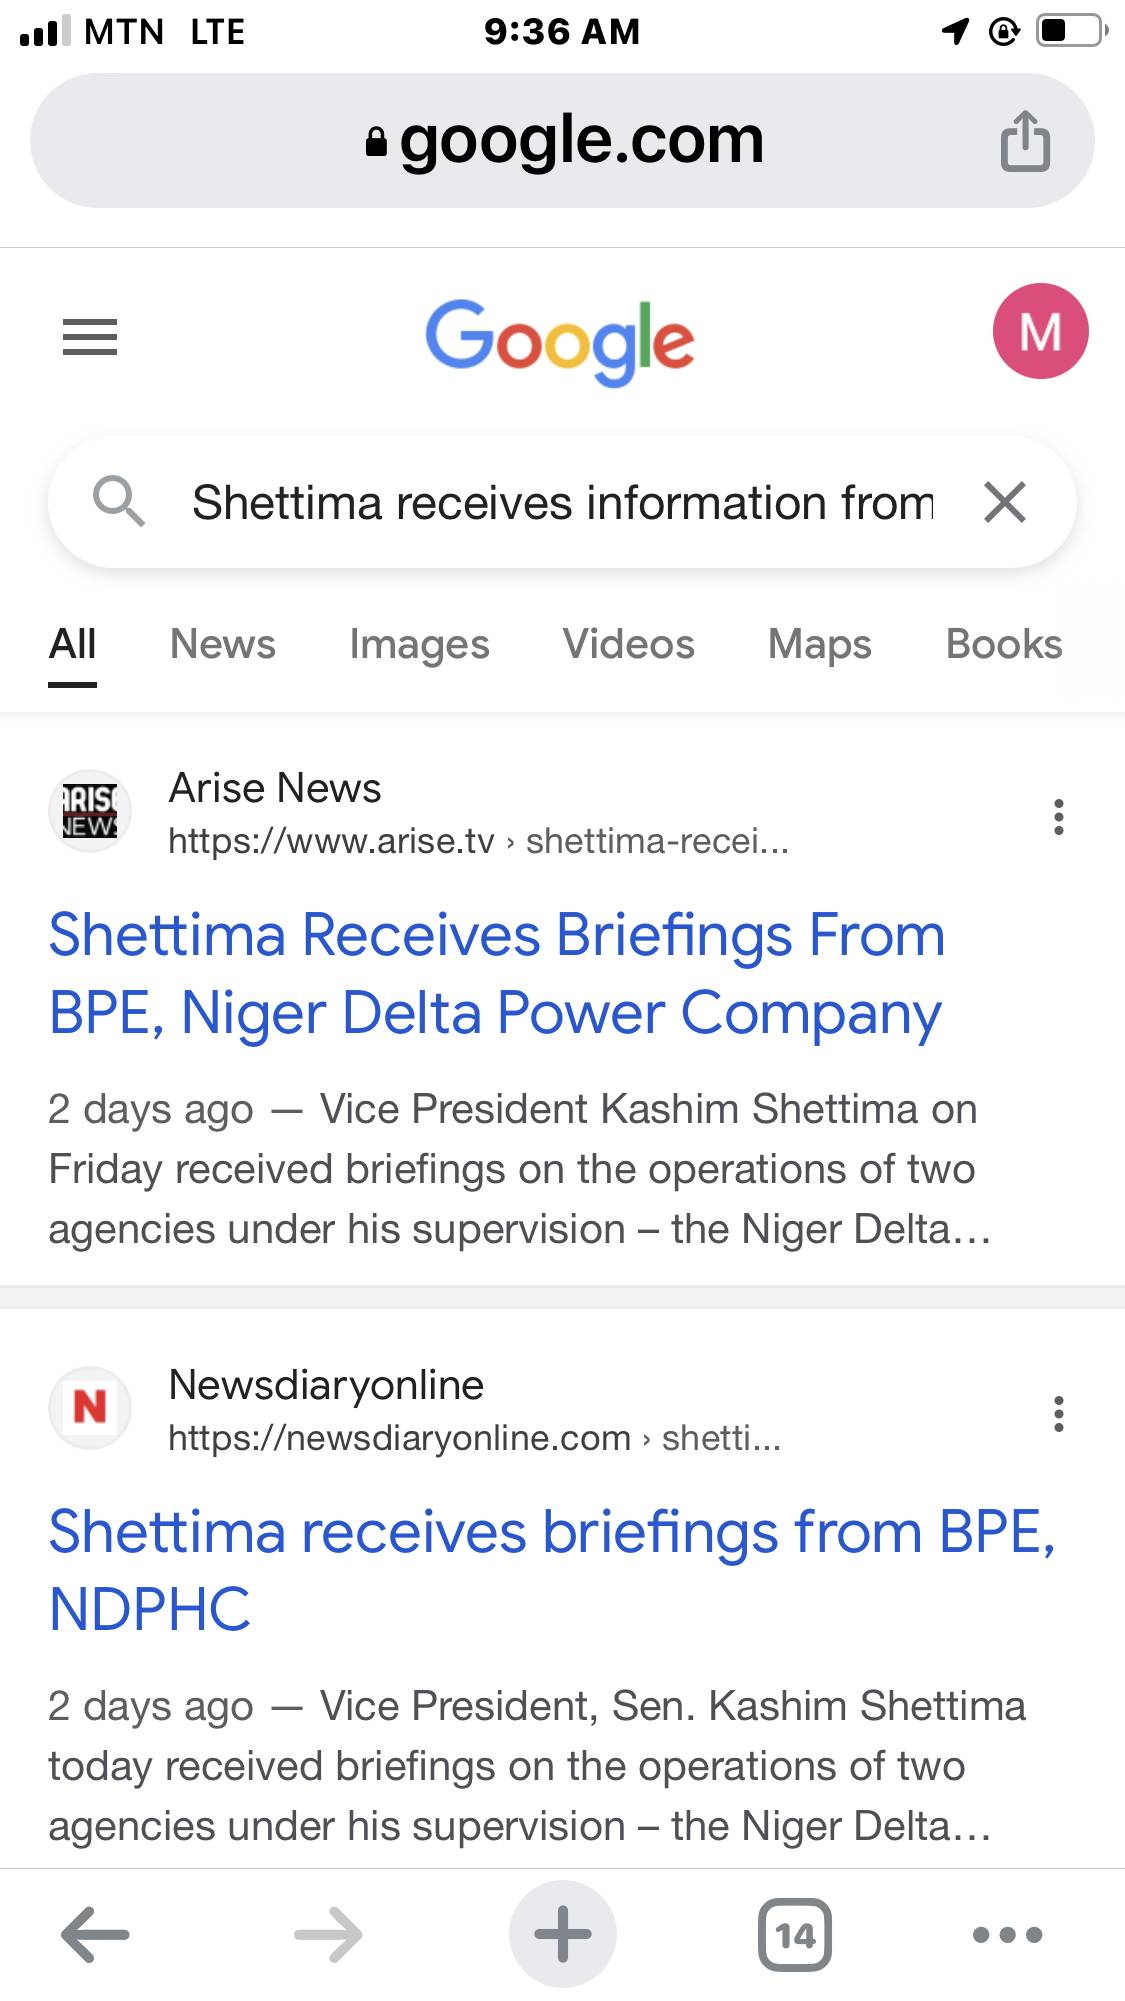Open the Books results tab
Screen dimensions: 1125x2001
1003,645
